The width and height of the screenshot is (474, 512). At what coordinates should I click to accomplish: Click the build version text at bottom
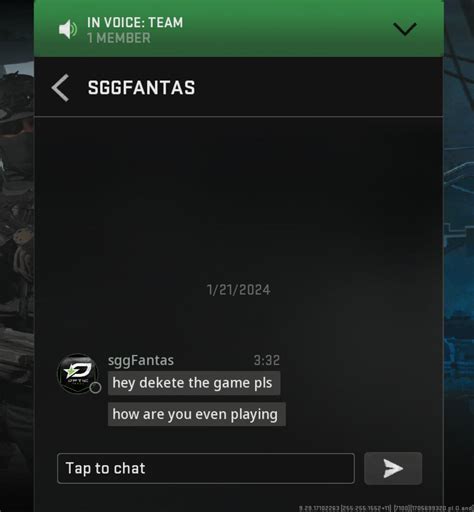tap(386, 508)
